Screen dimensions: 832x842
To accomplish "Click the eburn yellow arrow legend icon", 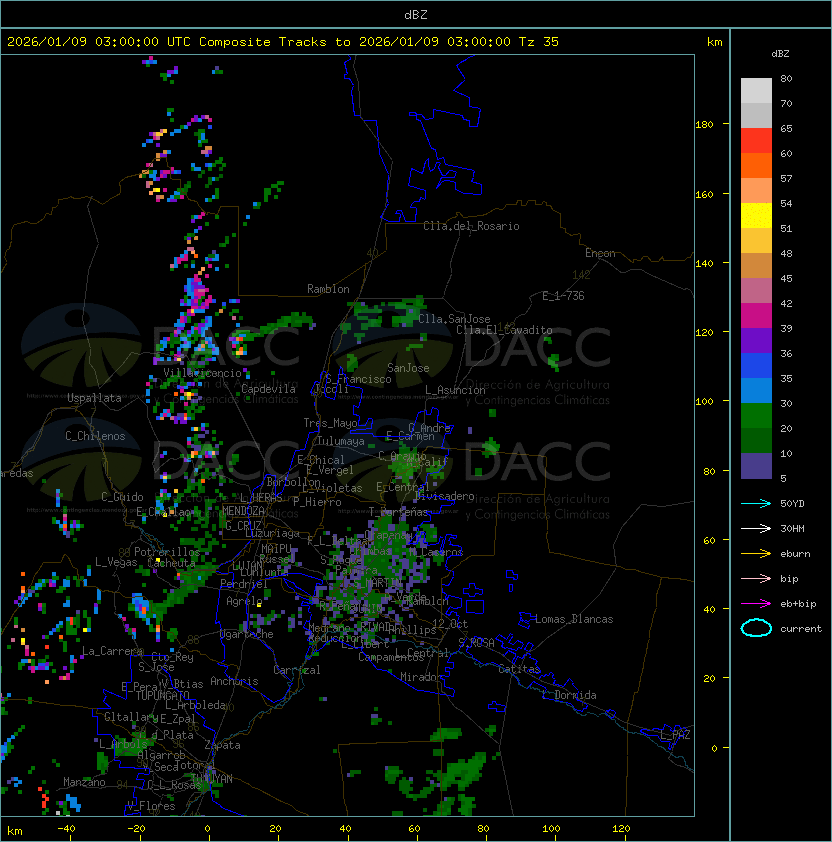I will [x=756, y=554].
